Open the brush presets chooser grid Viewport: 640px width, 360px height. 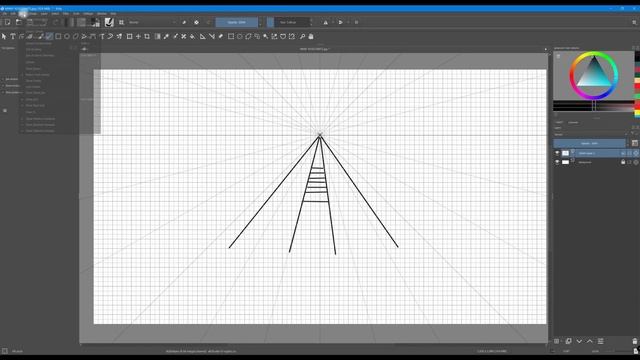click(x=121, y=22)
